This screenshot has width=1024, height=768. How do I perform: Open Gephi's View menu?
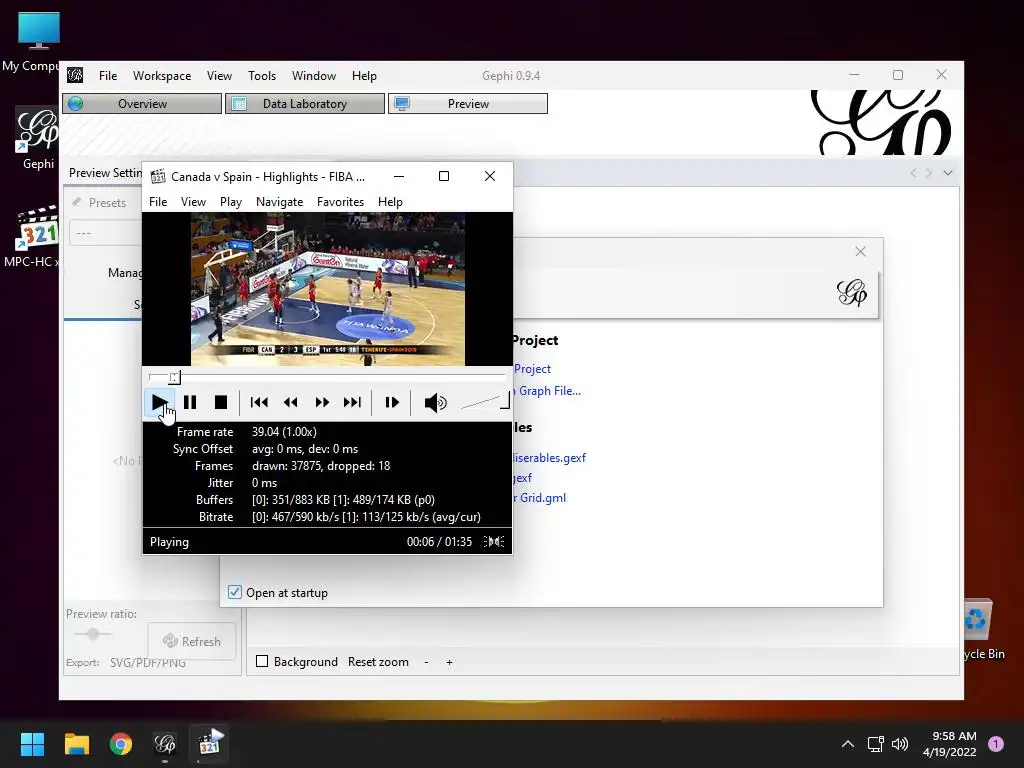tap(219, 76)
